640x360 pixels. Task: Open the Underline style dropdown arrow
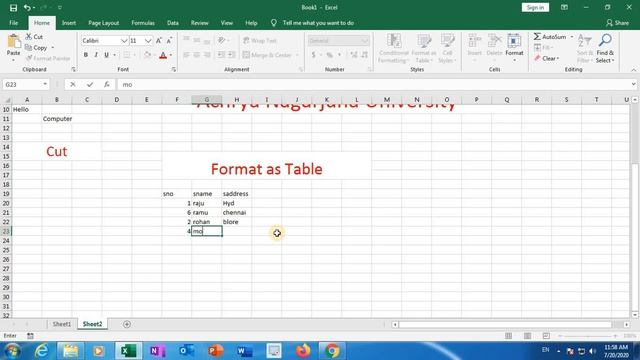114,55
